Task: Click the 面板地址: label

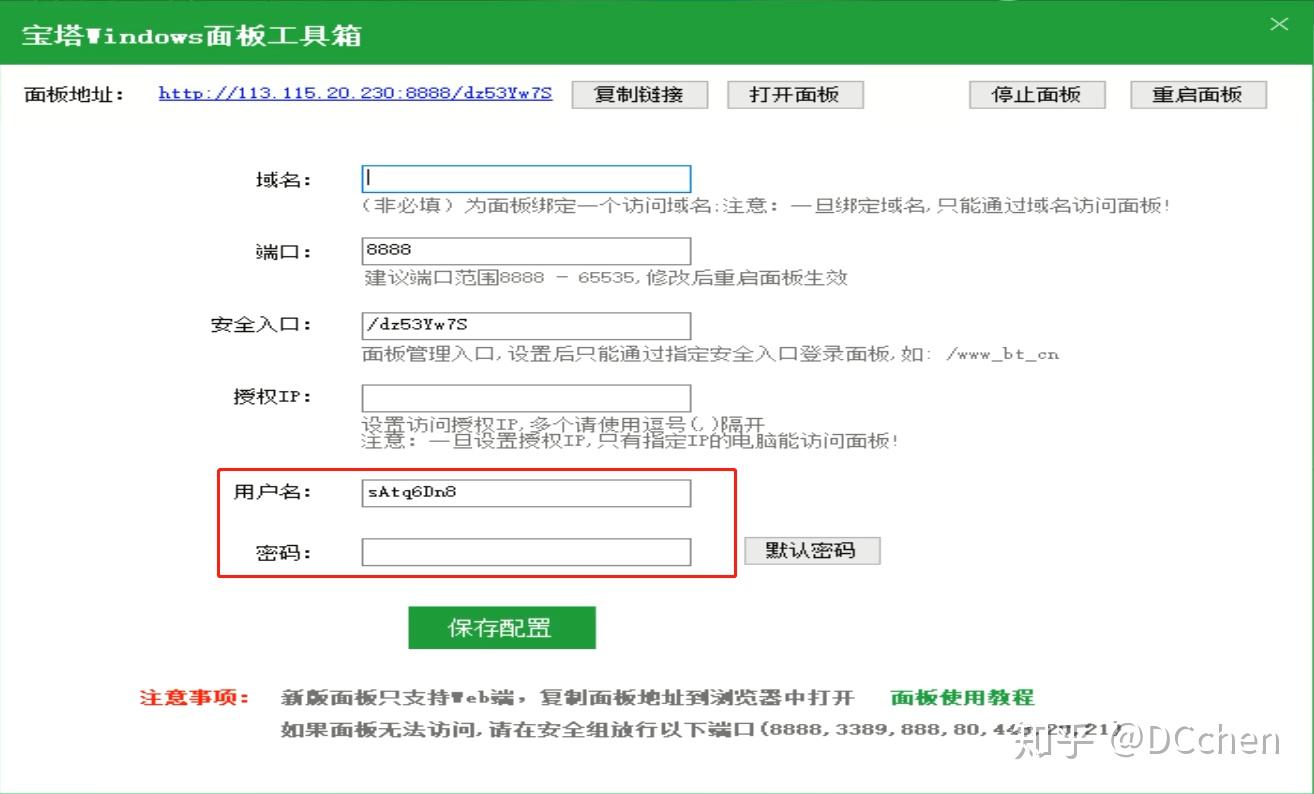Action: (74, 95)
